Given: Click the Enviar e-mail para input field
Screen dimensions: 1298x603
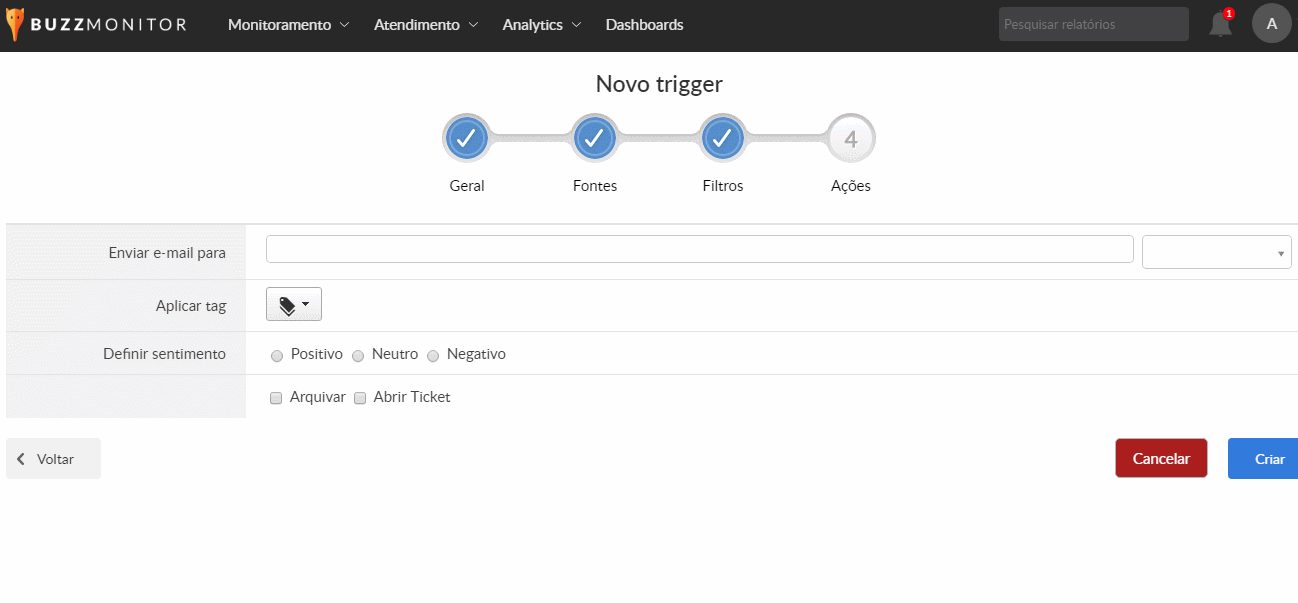Looking at the screenshot, I should click(699, 249).
